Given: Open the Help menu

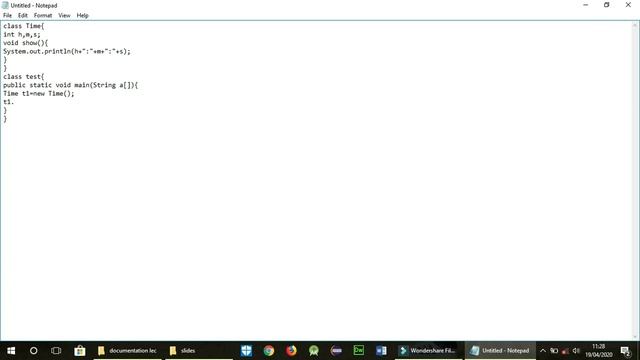Looking at the screenshot, I should pyautogui.click(x=82, y=16).
